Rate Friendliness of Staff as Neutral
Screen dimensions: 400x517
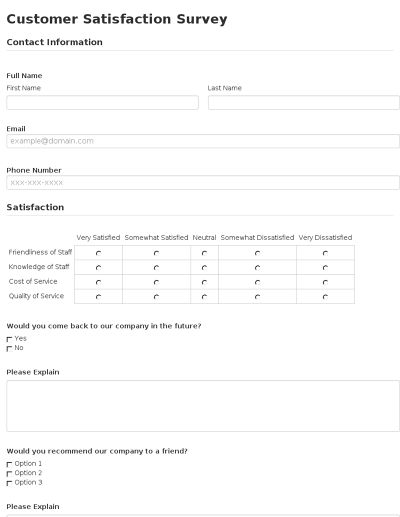tap(204, 253)
